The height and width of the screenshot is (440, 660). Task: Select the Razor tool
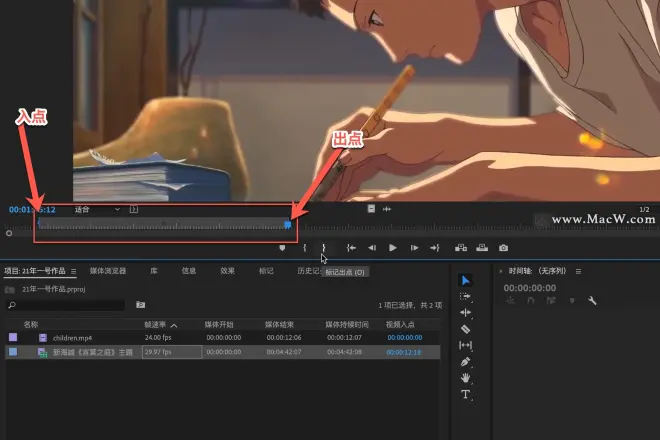(465, 329)
